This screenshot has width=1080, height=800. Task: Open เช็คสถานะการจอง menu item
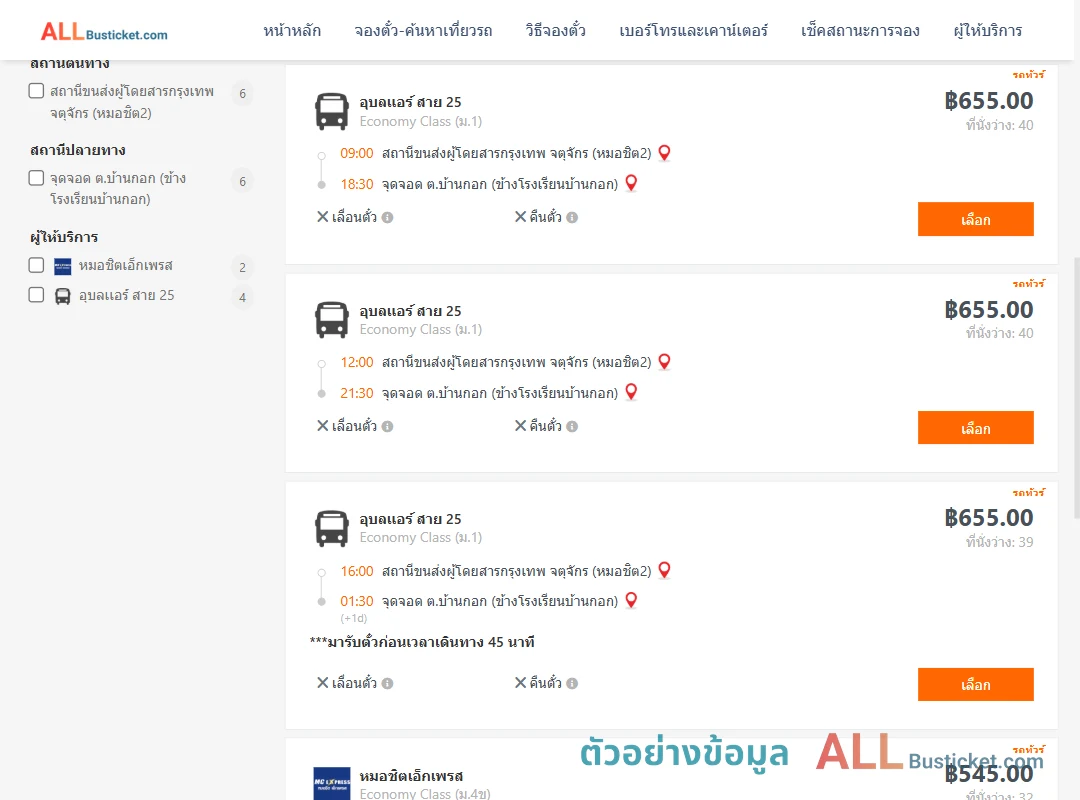tap(860, 31)
